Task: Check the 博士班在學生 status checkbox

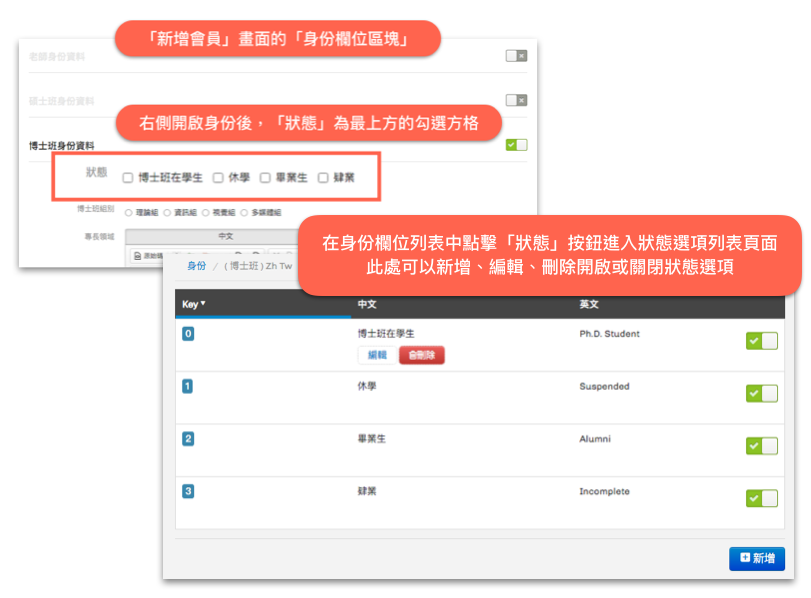Action: pos(128,178)
